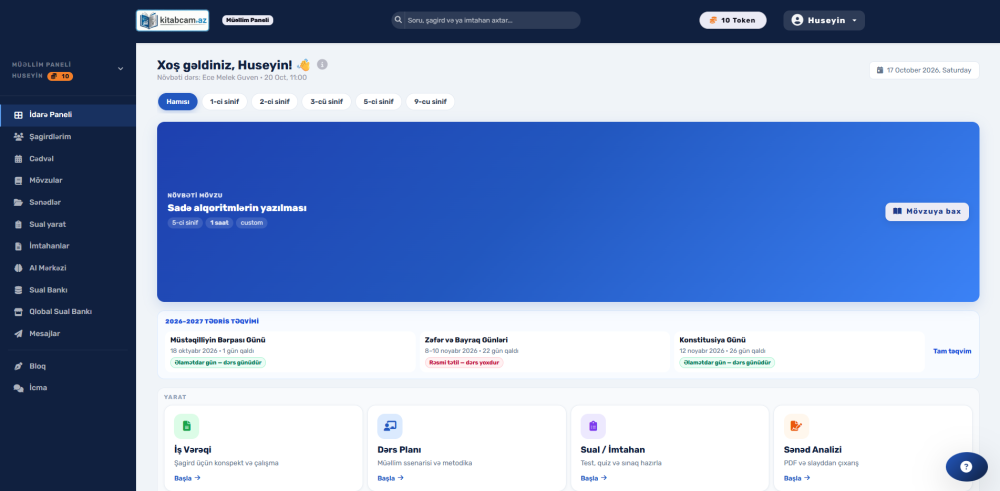The height and width of the screenshot is (491, 1000).
Task: Click the blue Dərs Planı teacher icon
Action: (390, 426)
